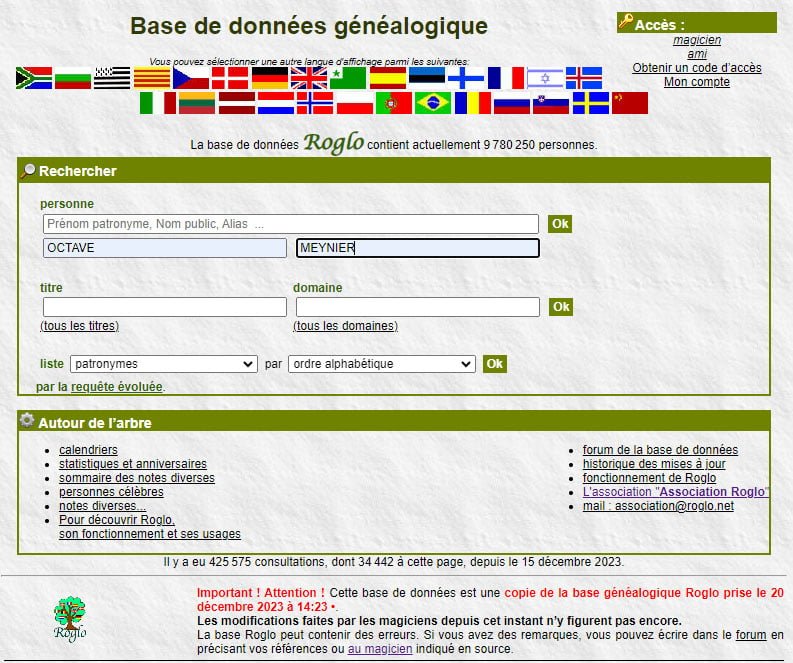Screen dimensions: 793x663
Task: Open L'association "Association Roglo" link
Action: [x=676, y=492]
